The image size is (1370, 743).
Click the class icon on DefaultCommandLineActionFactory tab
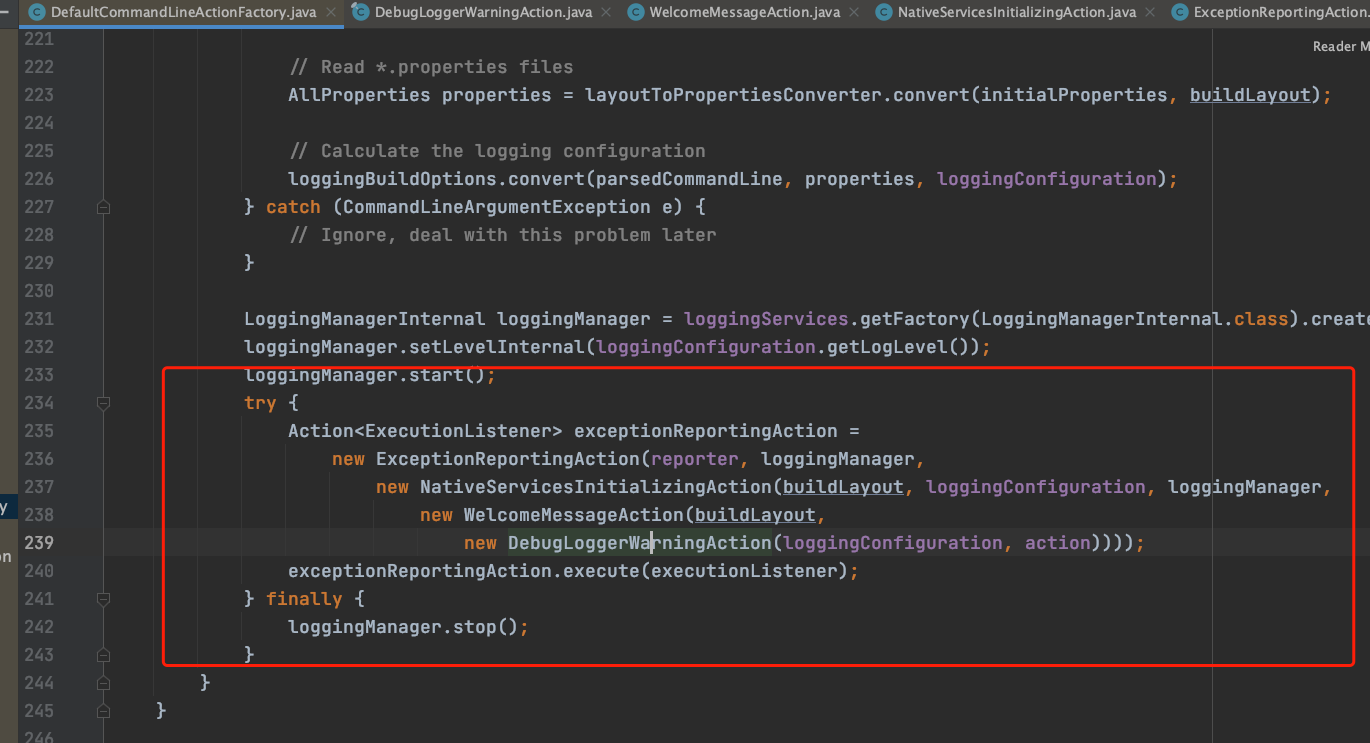[37, 12]
